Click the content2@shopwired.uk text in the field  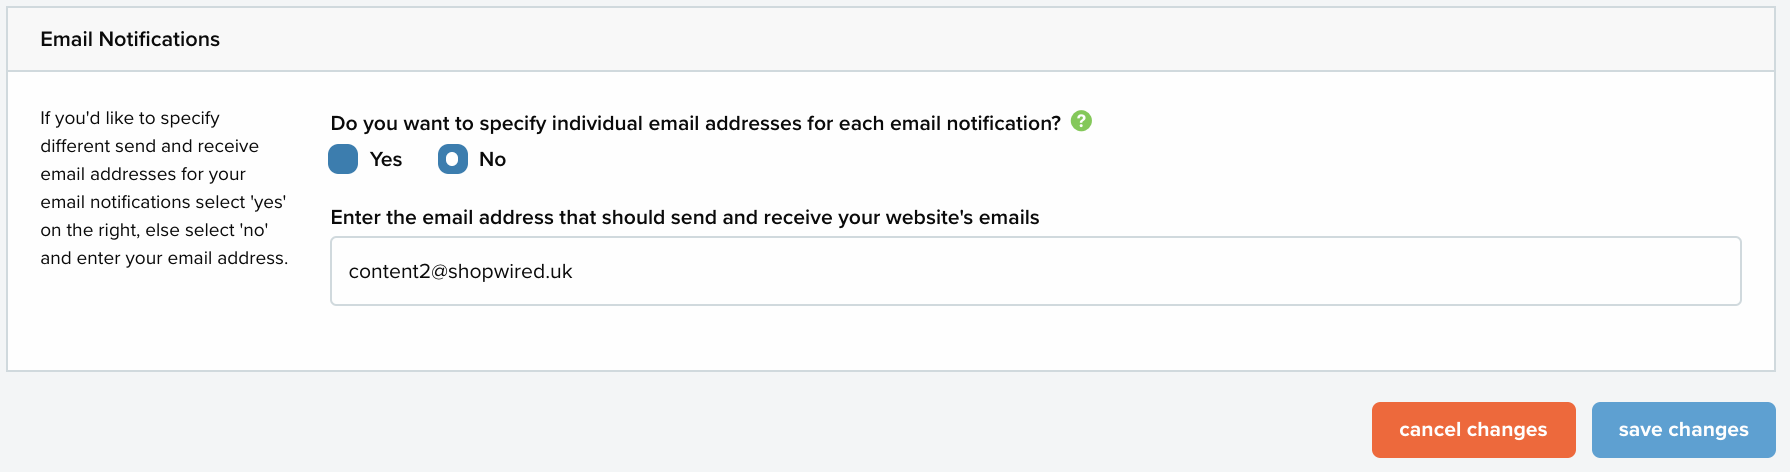460,271
